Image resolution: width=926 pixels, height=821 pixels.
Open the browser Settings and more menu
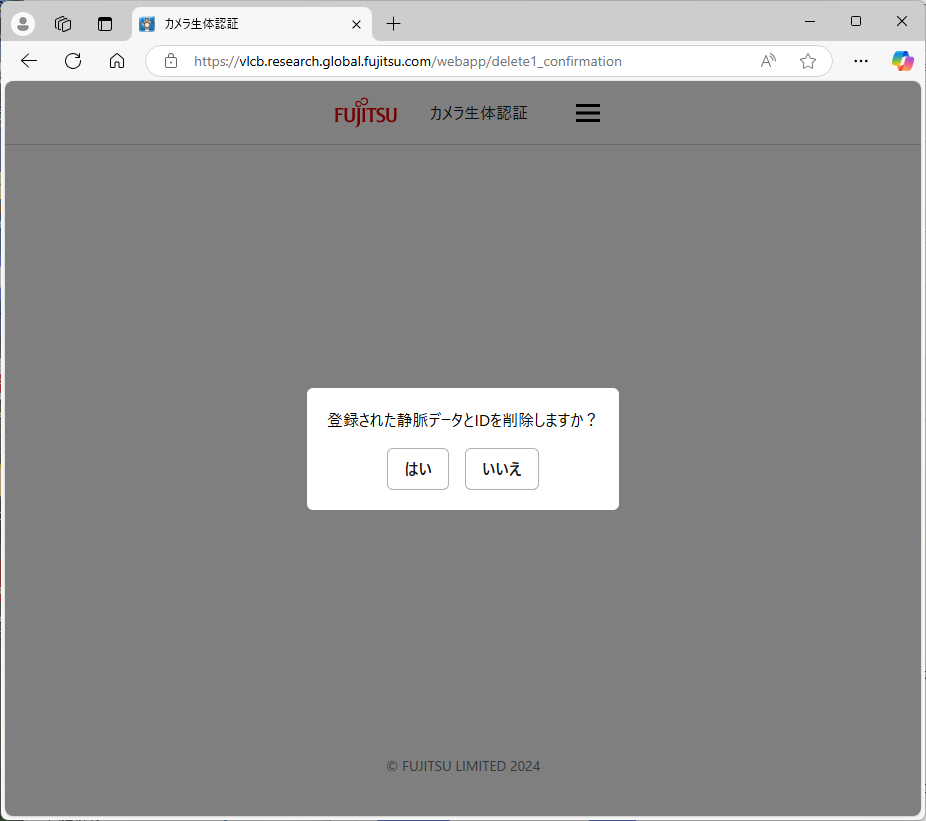860,61
